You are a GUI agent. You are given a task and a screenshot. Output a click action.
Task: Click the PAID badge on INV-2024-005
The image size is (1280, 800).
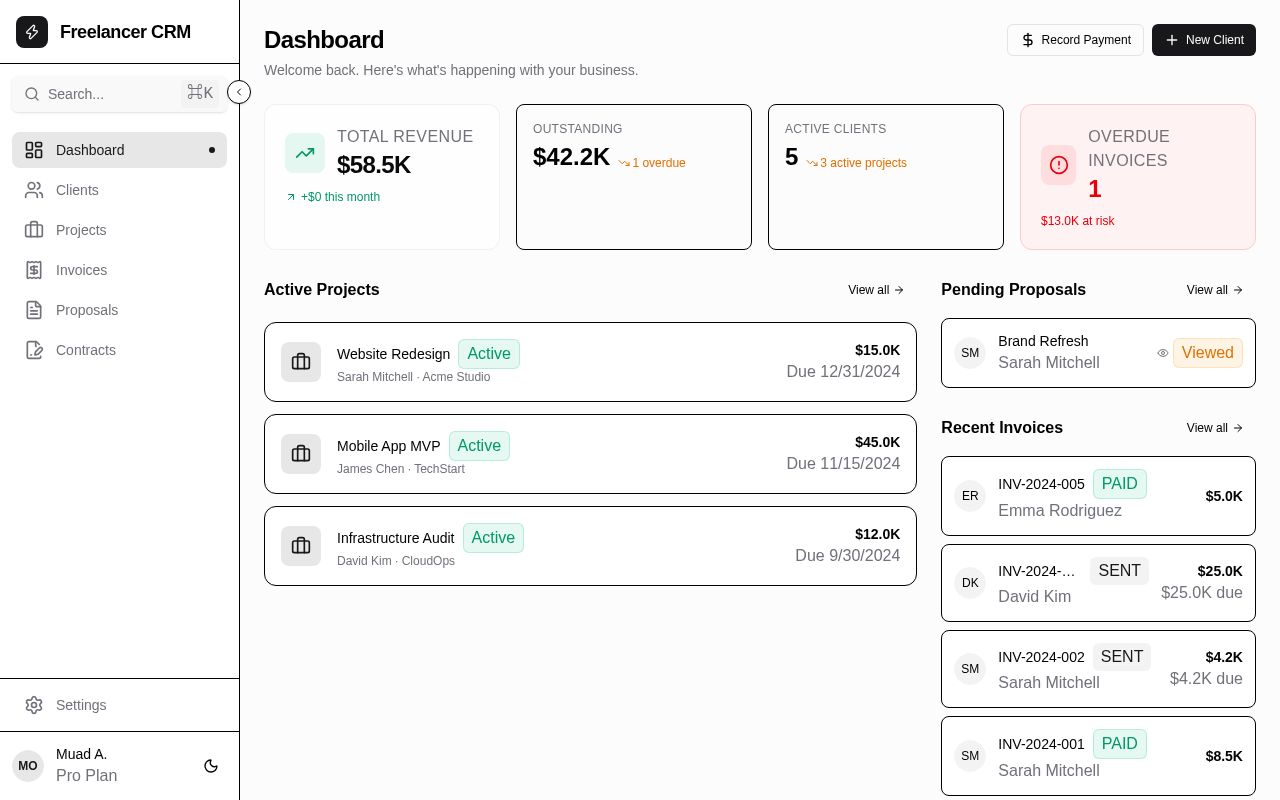pos(1120,484)
